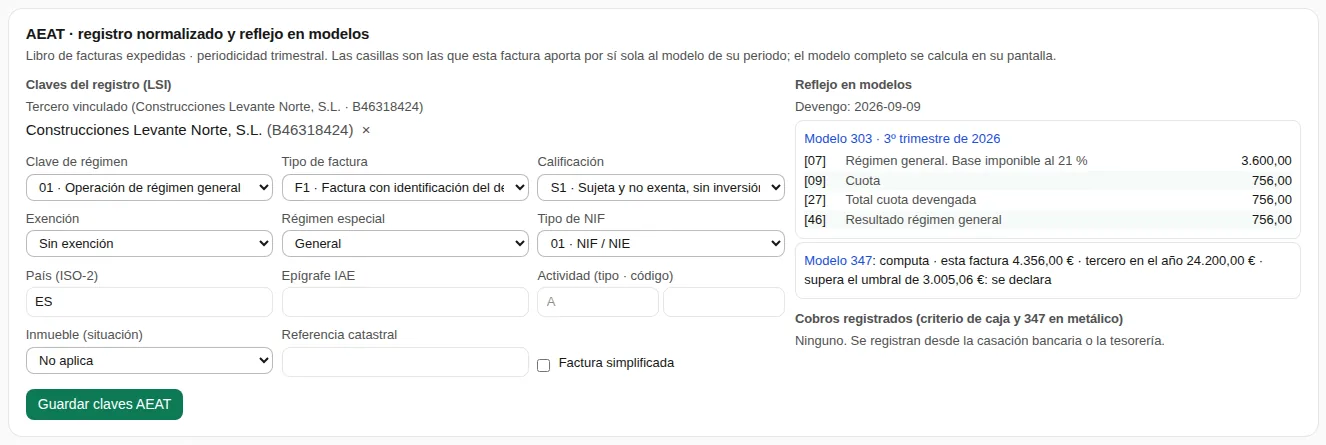This screenshot has height=445, width=1326.
Task: Focus the País (ISO-2) field
Action: [x=149, y=302]
